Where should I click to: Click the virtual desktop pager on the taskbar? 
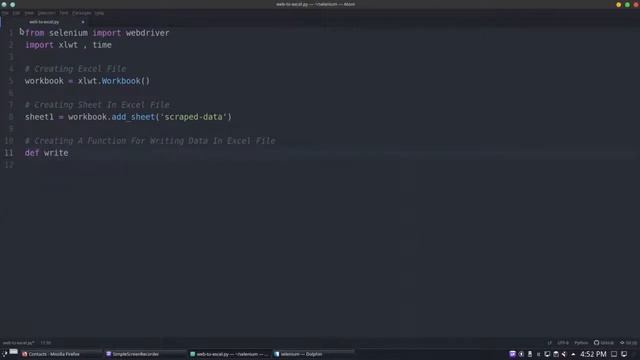point(14,351)
